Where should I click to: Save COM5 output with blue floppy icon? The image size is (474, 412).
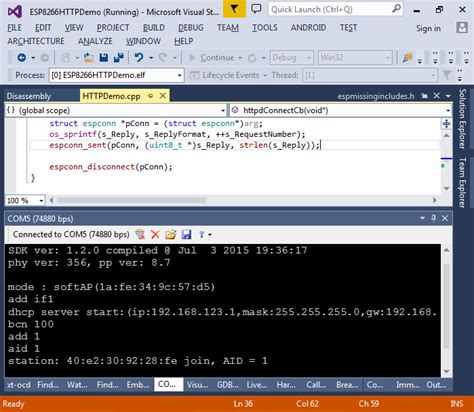(x=186, y=234)
